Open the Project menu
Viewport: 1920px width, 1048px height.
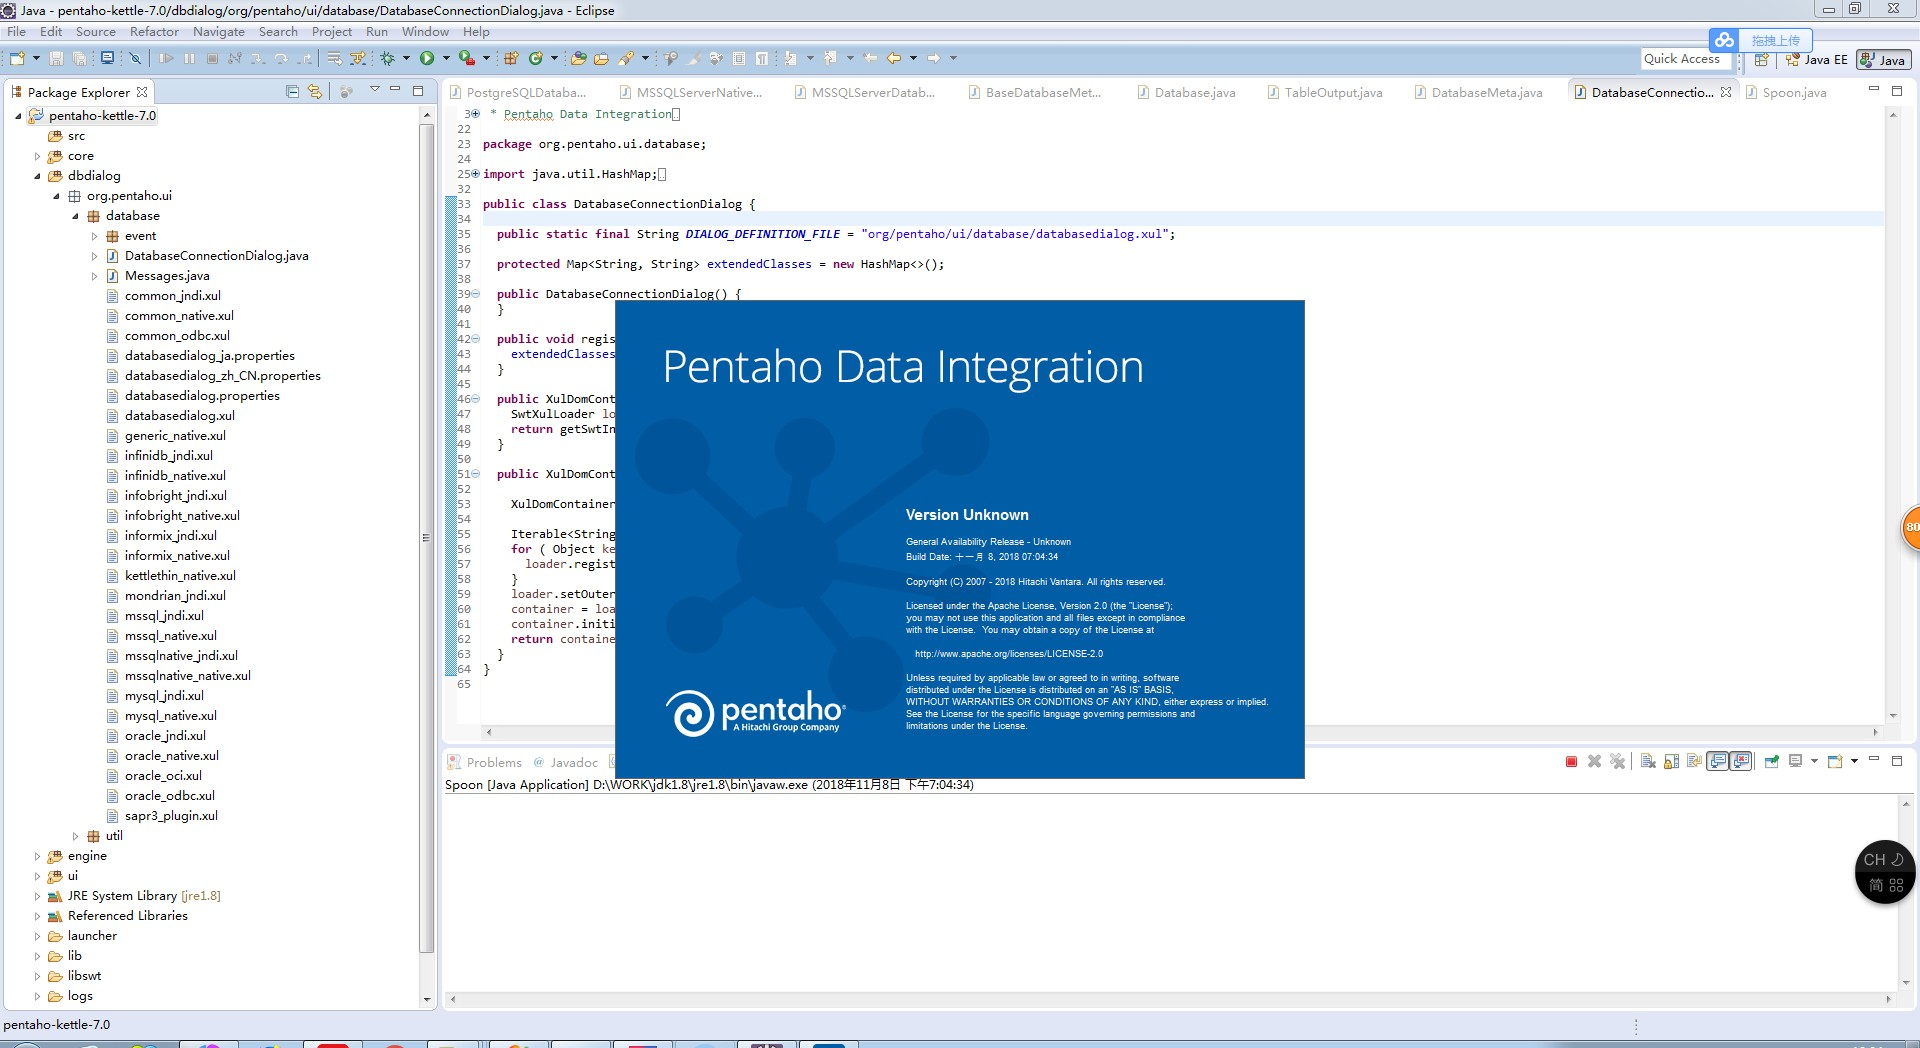[x=331, y=32]
